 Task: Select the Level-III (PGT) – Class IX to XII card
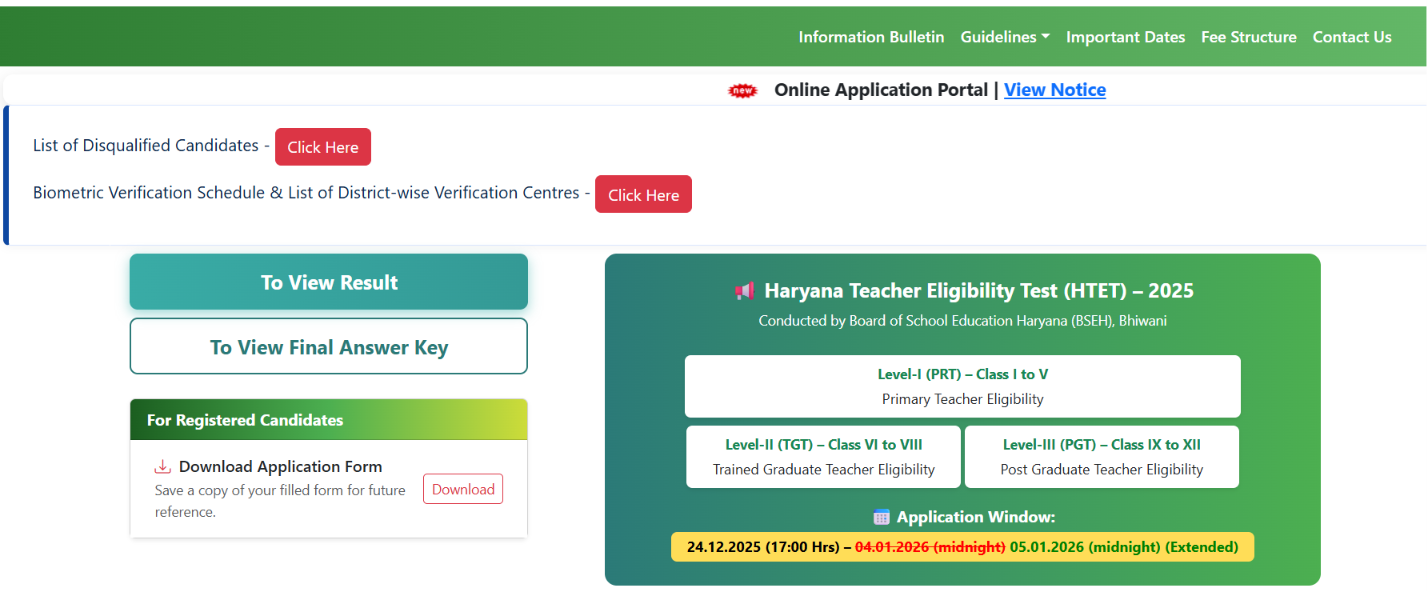(1102, 457)
